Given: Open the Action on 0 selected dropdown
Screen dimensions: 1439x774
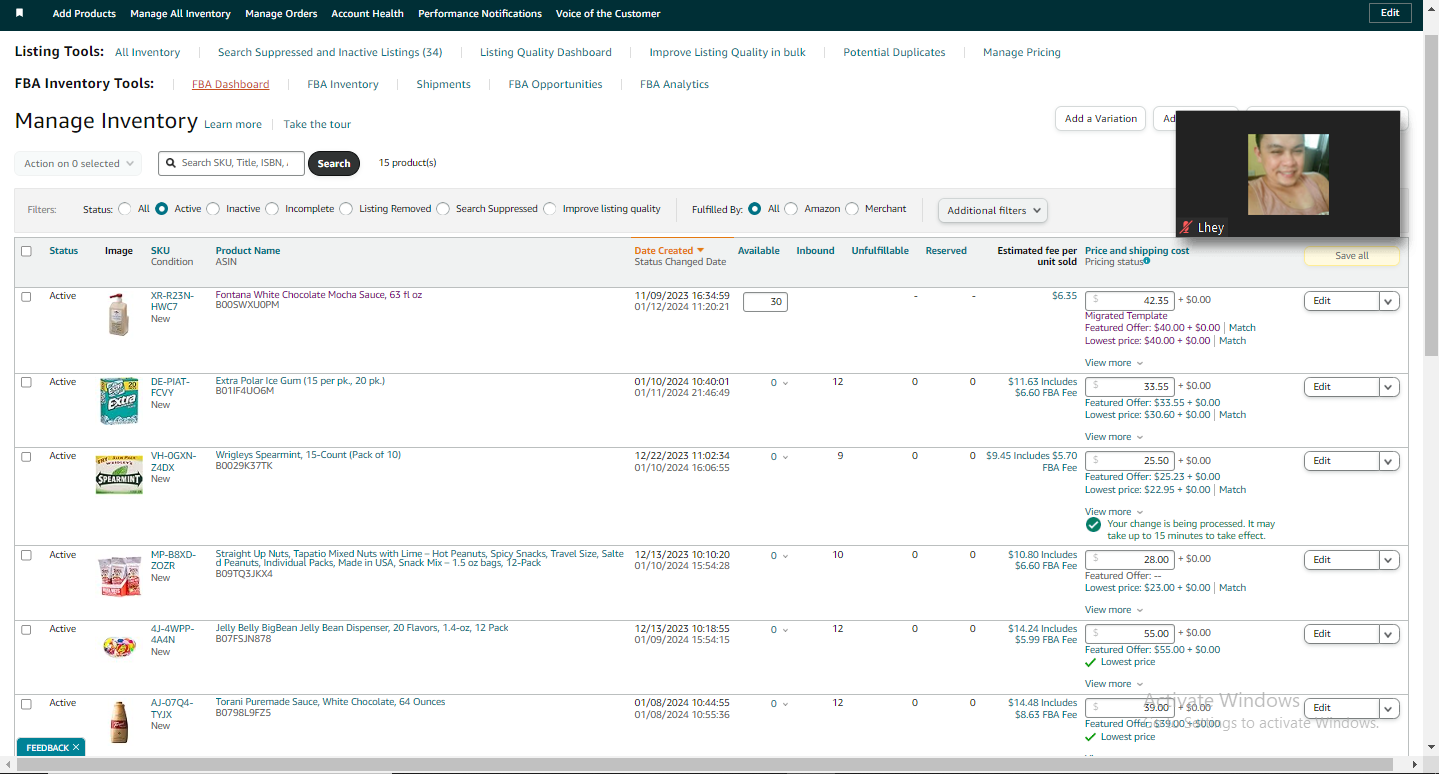Looking at the screenshot, I should click(78, 163).
